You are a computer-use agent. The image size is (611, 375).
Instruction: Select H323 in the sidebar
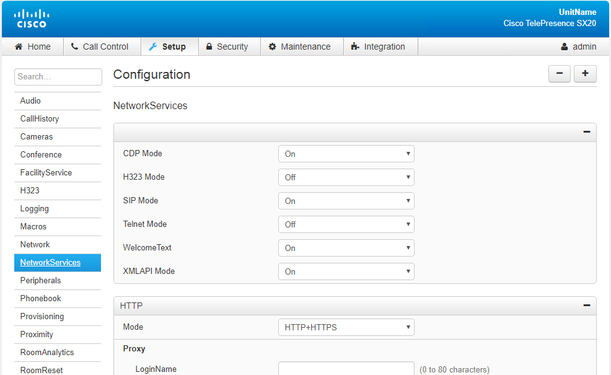click(58, 191)
